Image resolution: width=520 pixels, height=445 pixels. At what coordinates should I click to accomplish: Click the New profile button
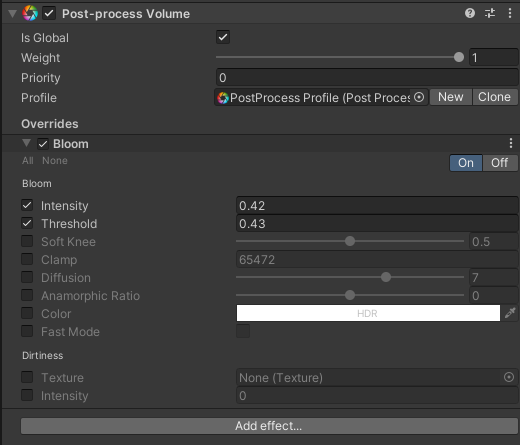pos(451,97)
